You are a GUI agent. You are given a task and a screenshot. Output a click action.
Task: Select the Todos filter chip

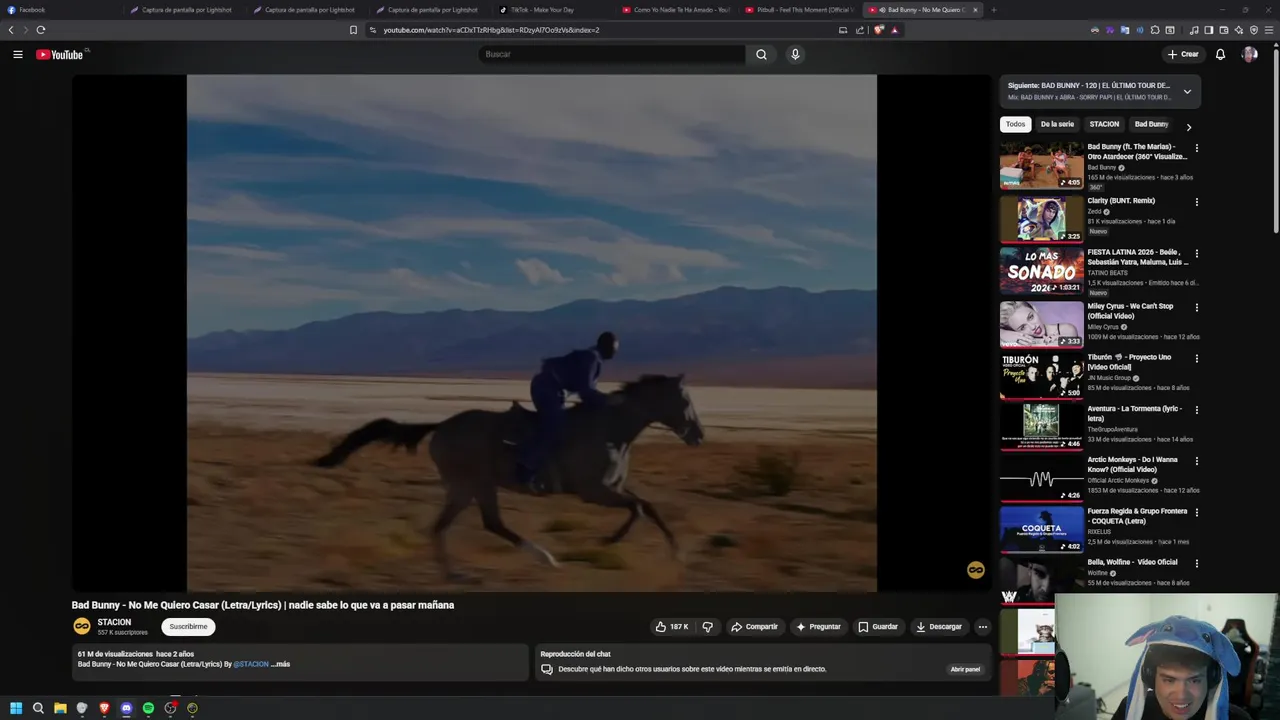1015,124
